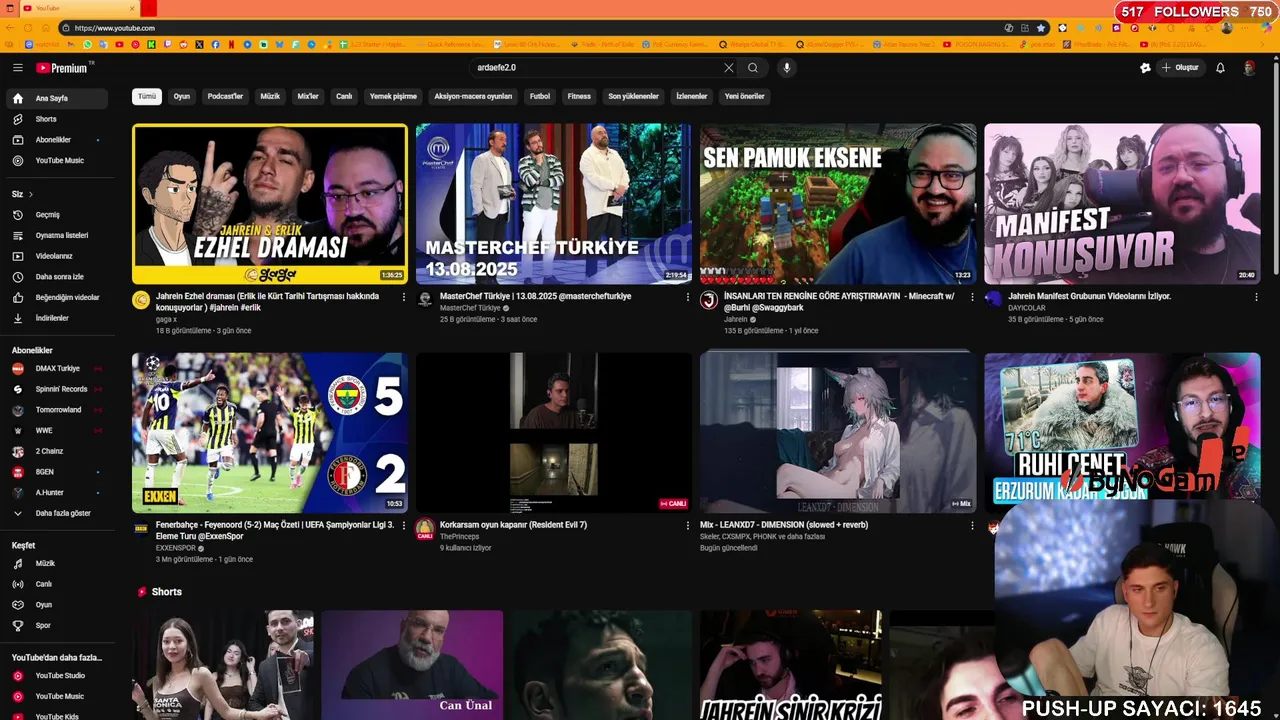The height and width of the screenshot is (720, 1280).
Task: Select Son yüklenenler chip
Action: 633,97
